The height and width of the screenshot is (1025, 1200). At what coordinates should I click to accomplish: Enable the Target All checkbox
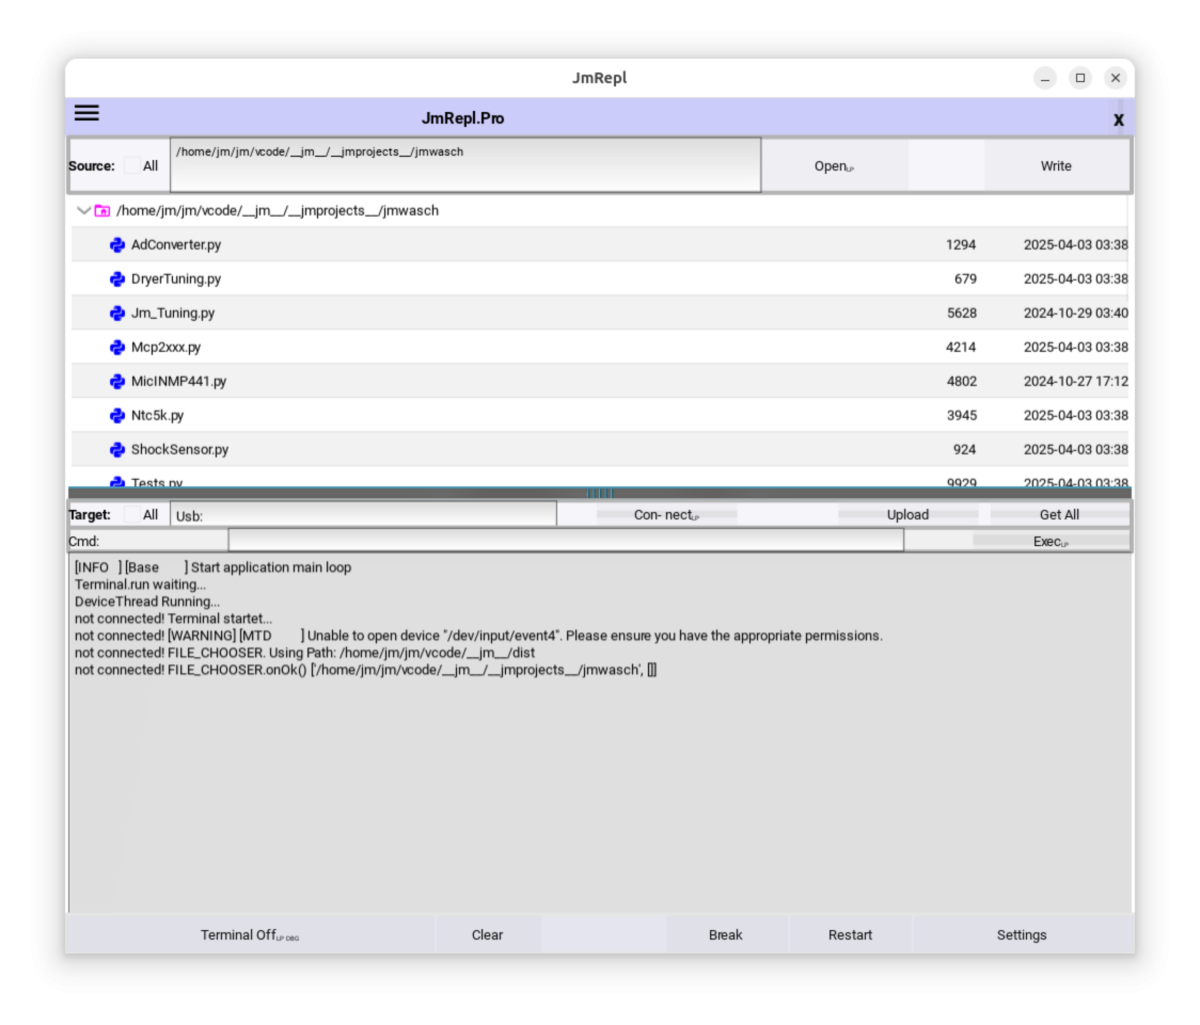(x=132, y=515)
